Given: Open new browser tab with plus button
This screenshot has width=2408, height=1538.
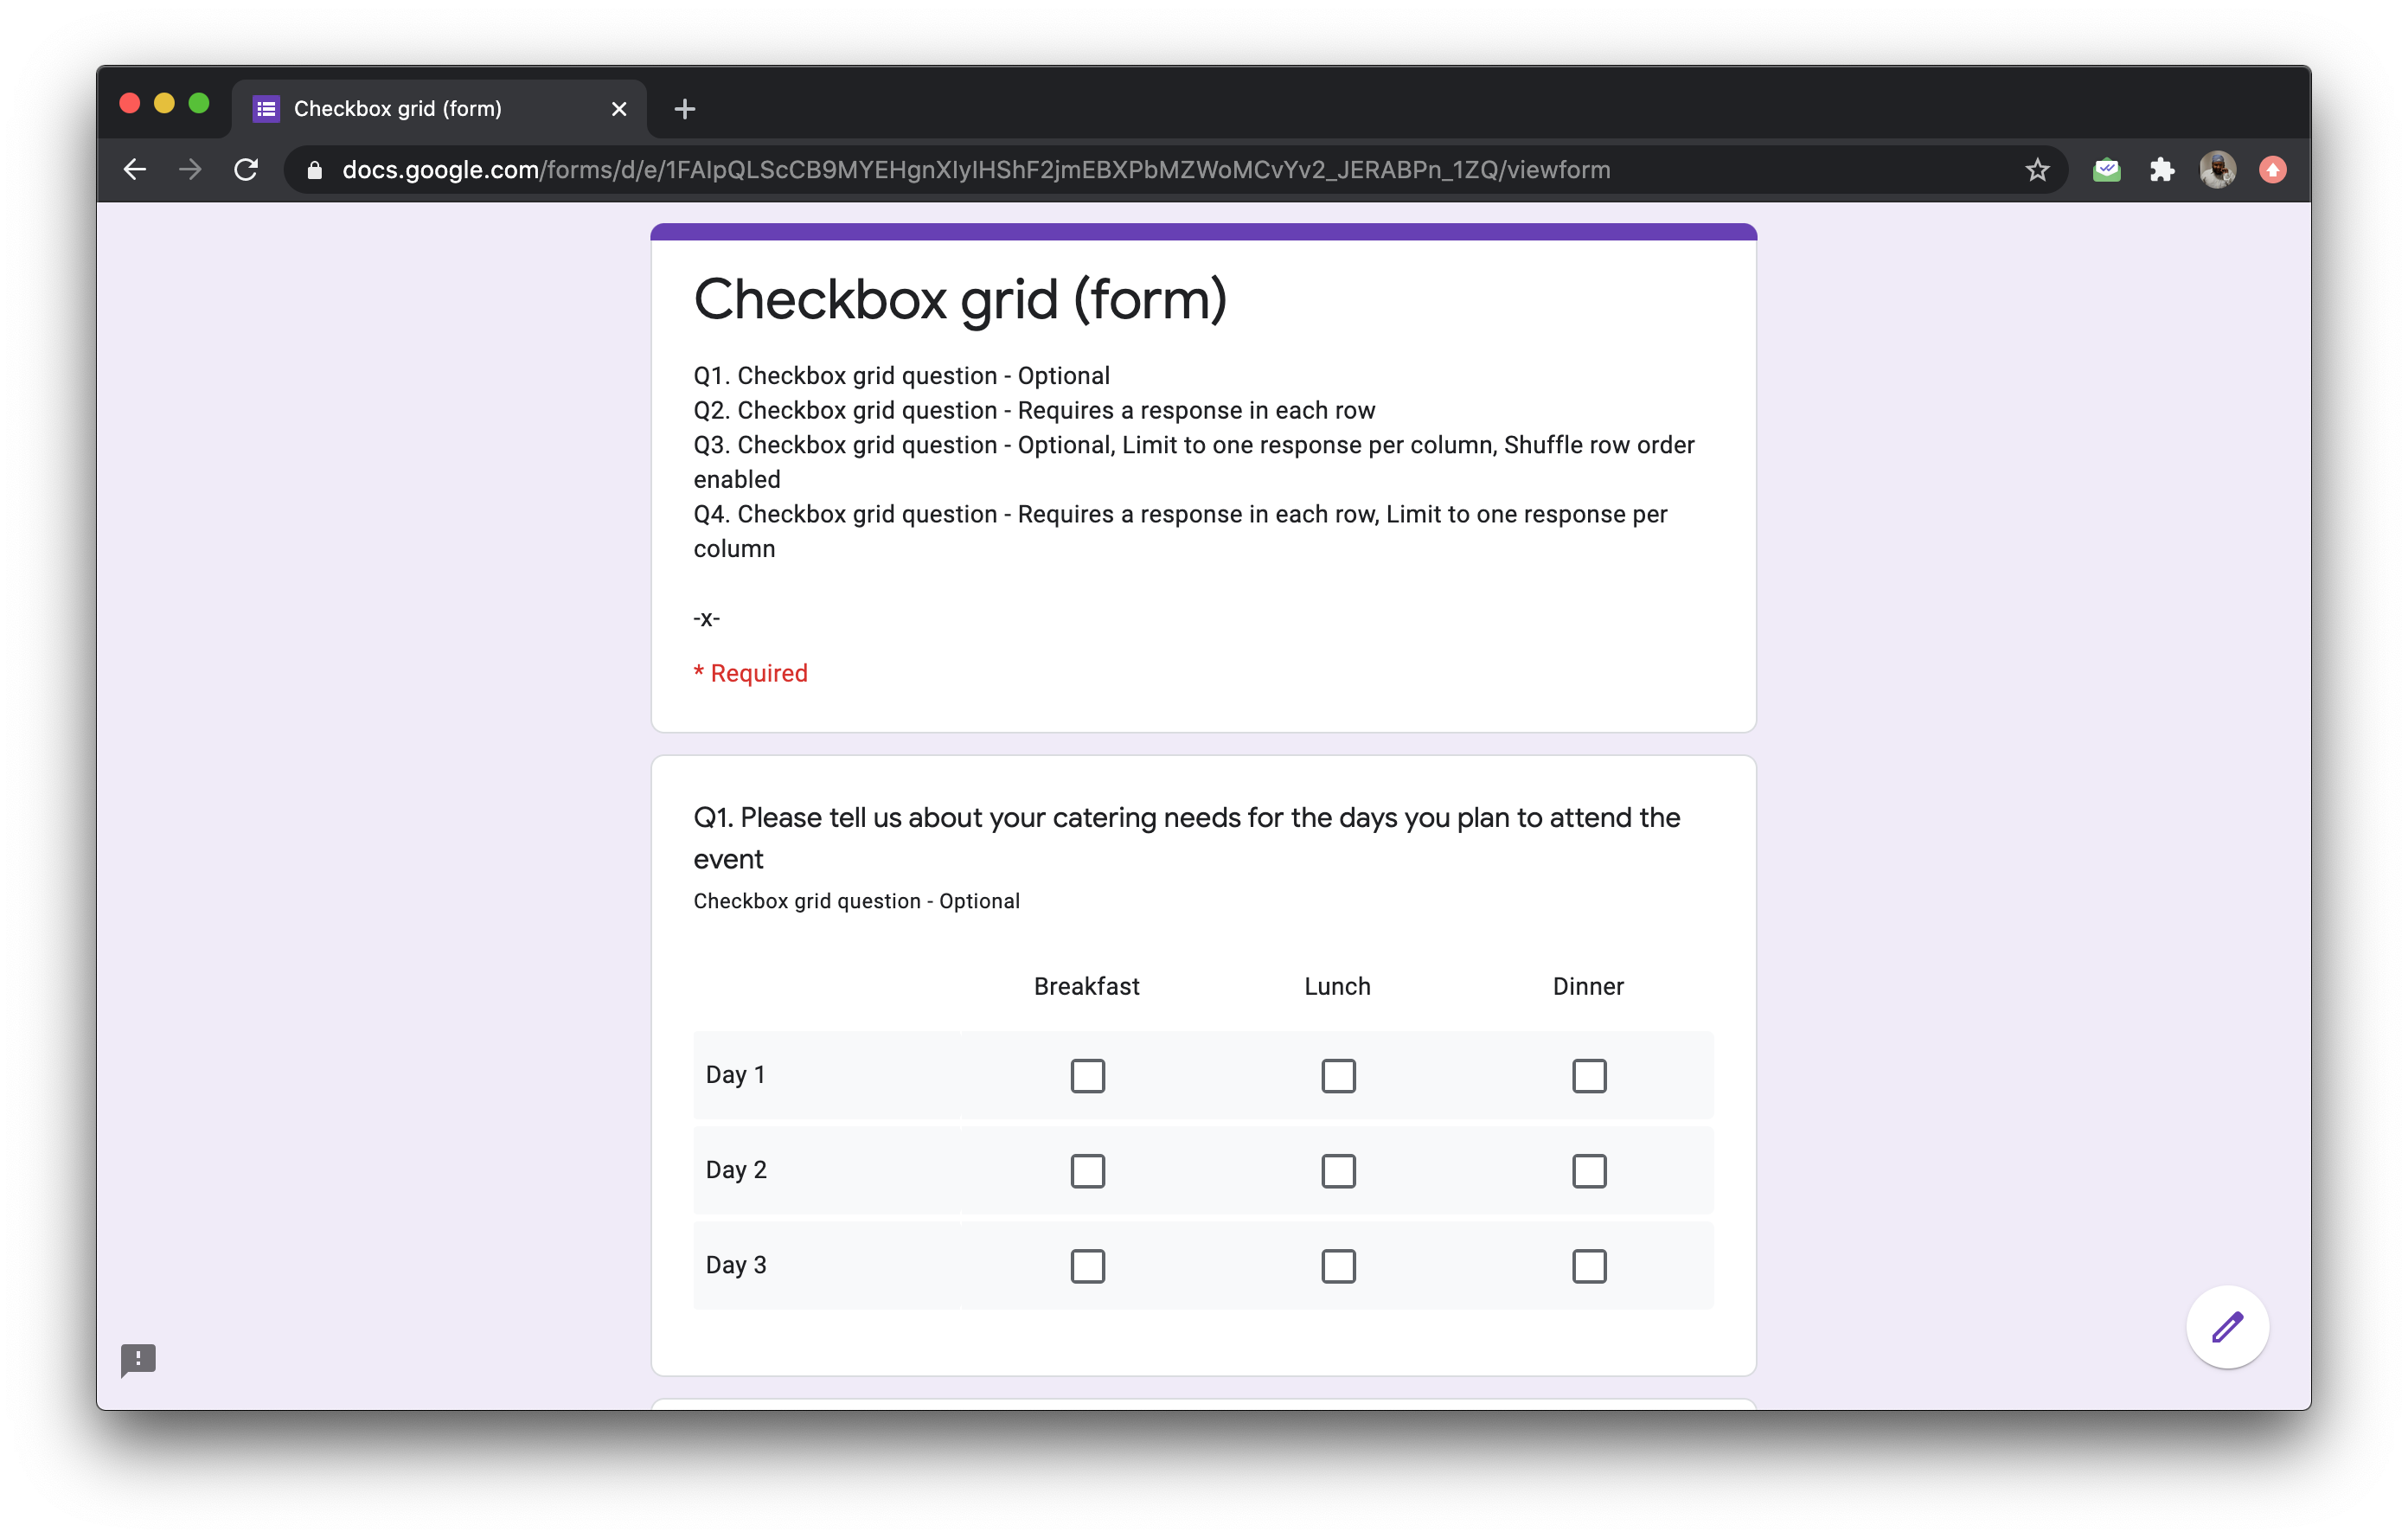Looking at the screenshot, I should tap(684, 109).
